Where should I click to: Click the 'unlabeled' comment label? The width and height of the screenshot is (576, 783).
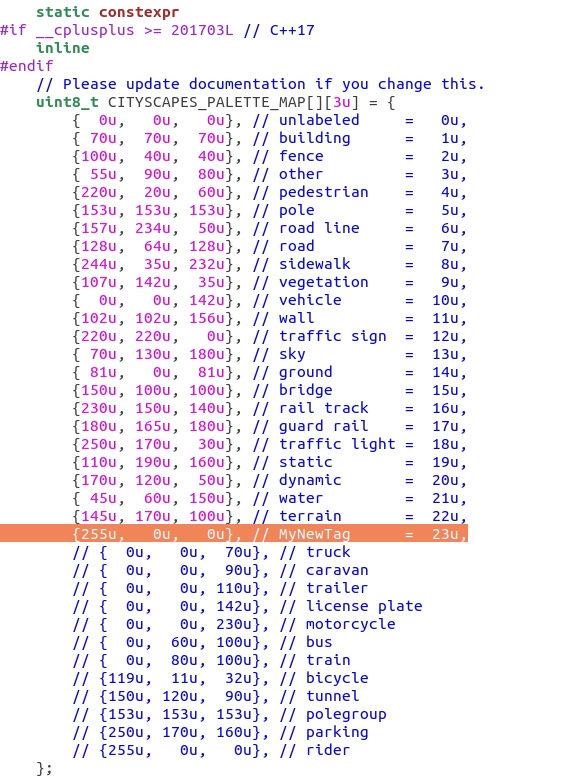click(319, 120)
